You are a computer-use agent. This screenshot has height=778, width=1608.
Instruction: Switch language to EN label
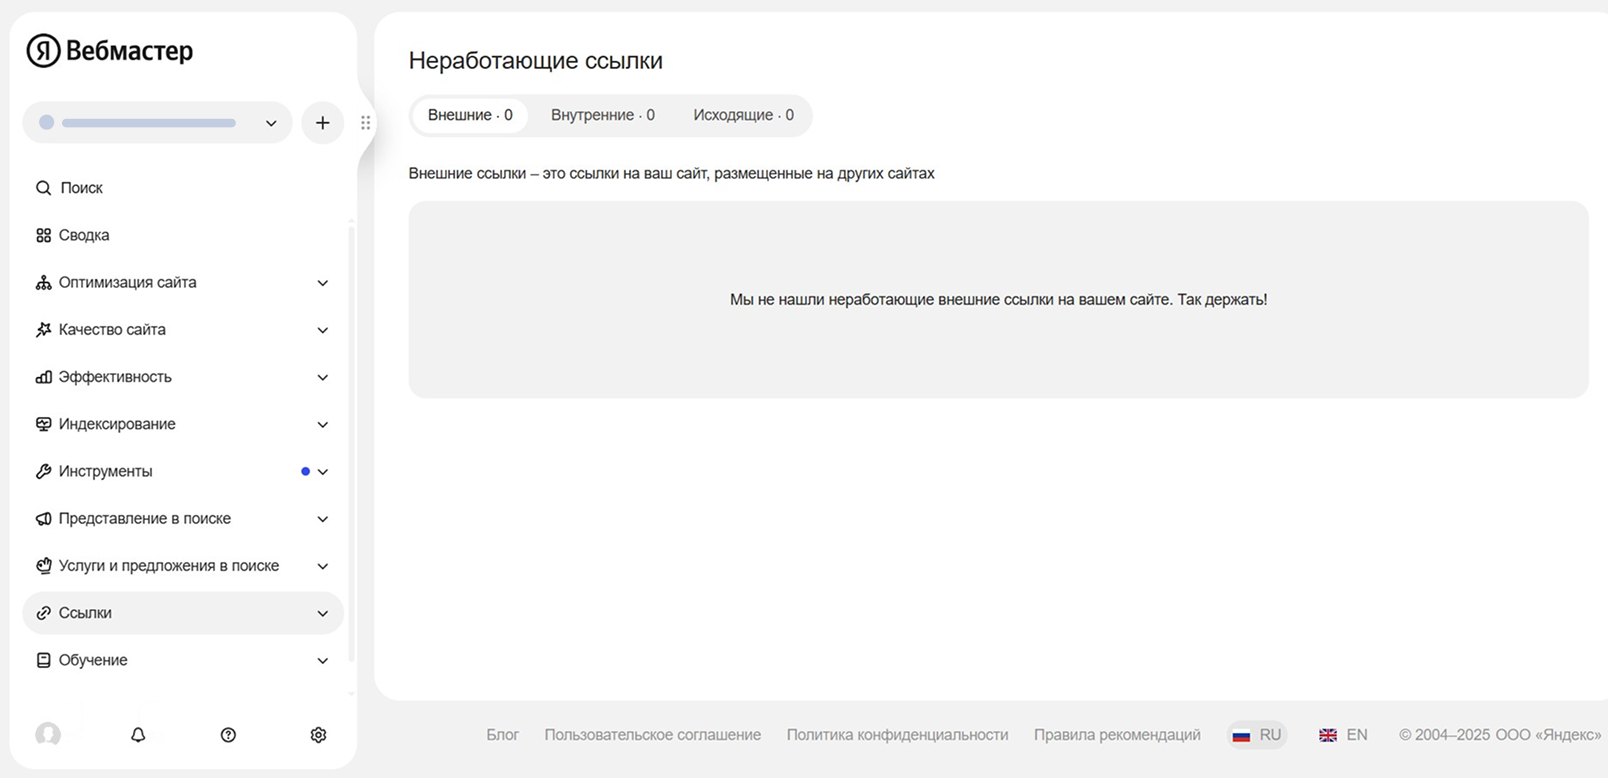coord(1357,735)
